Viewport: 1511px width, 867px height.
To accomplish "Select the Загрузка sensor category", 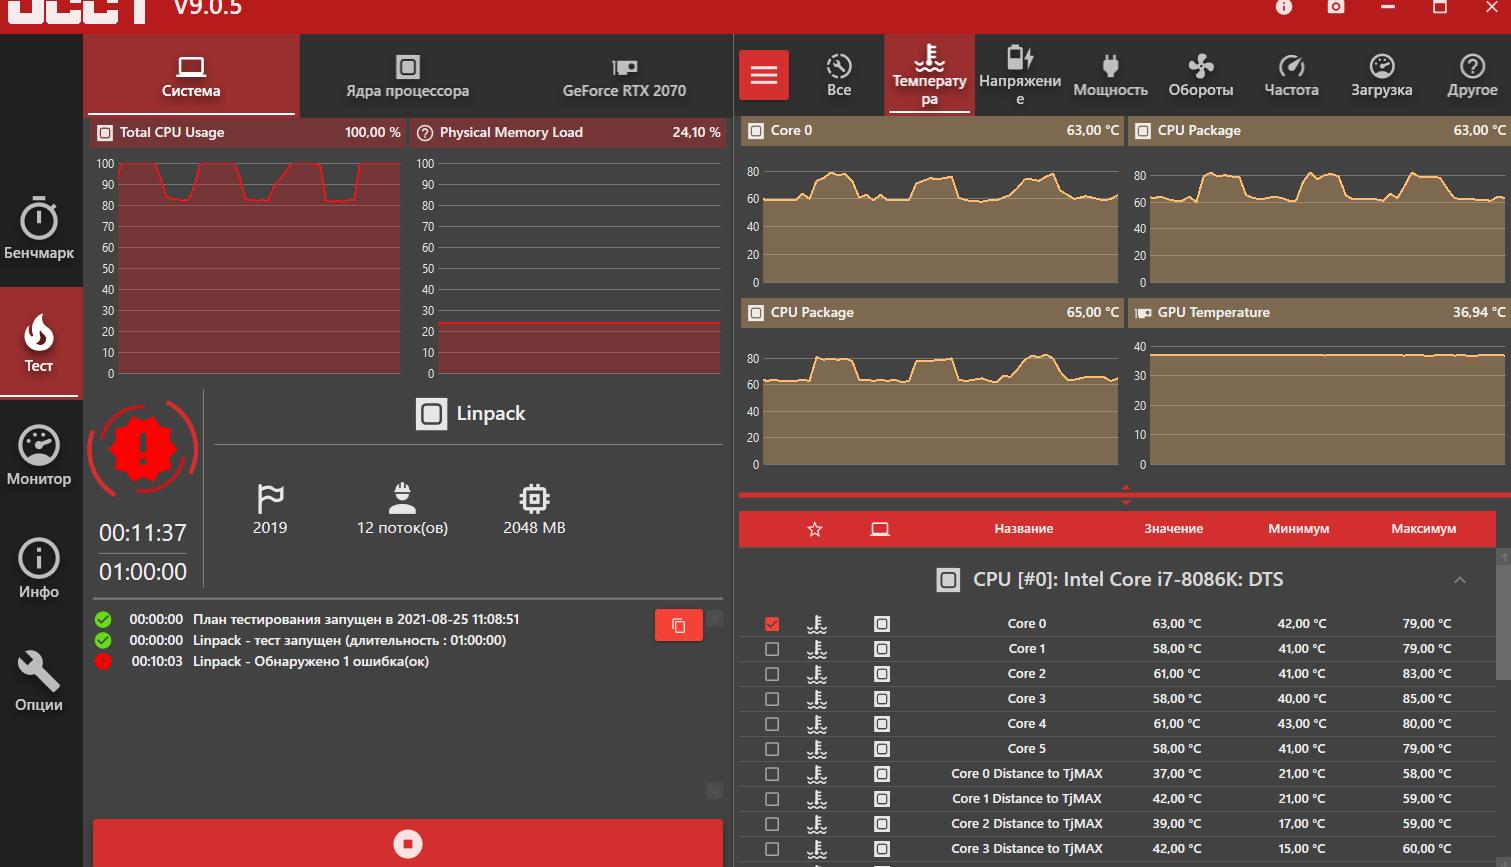I will click(x=1381, y=75).
